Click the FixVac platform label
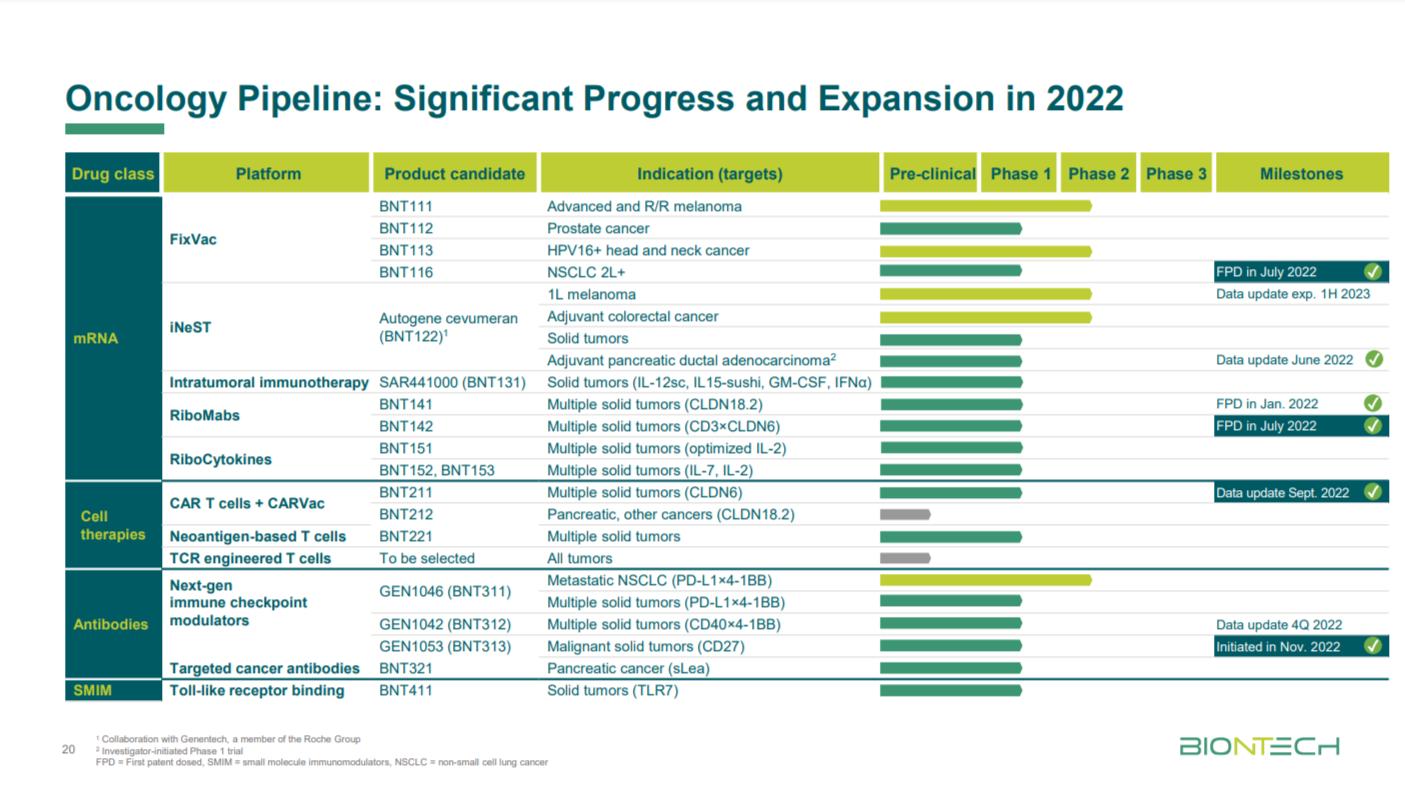The image size is (1405, 788). (193, 240)
